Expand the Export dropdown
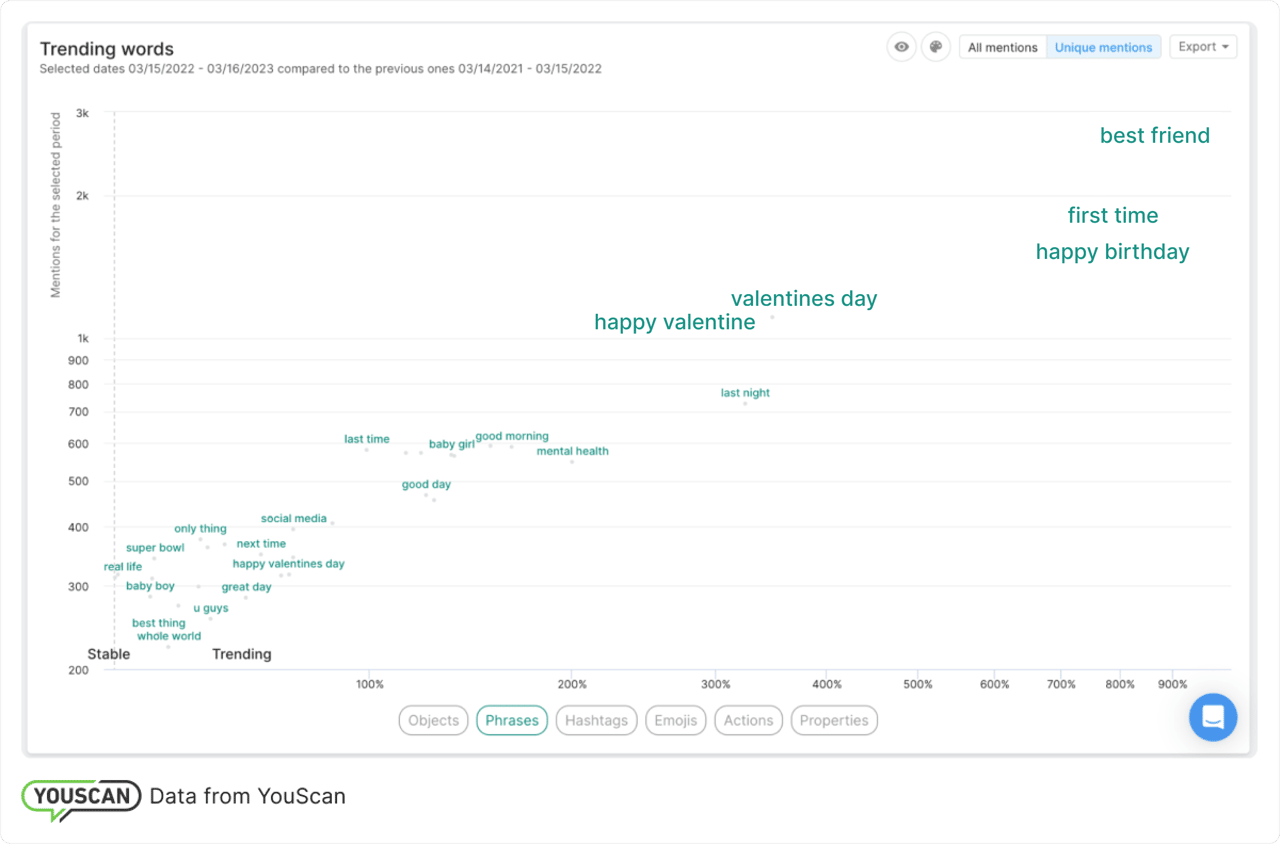This screenshot has height=844, width=1280. pos(1202,47)
